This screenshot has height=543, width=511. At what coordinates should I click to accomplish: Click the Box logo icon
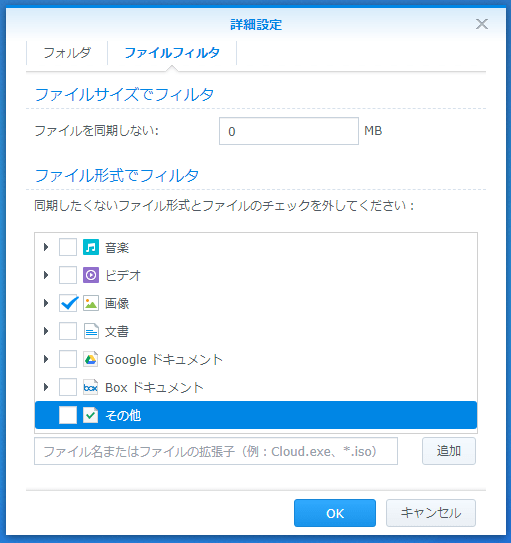(x=91, y=388)
